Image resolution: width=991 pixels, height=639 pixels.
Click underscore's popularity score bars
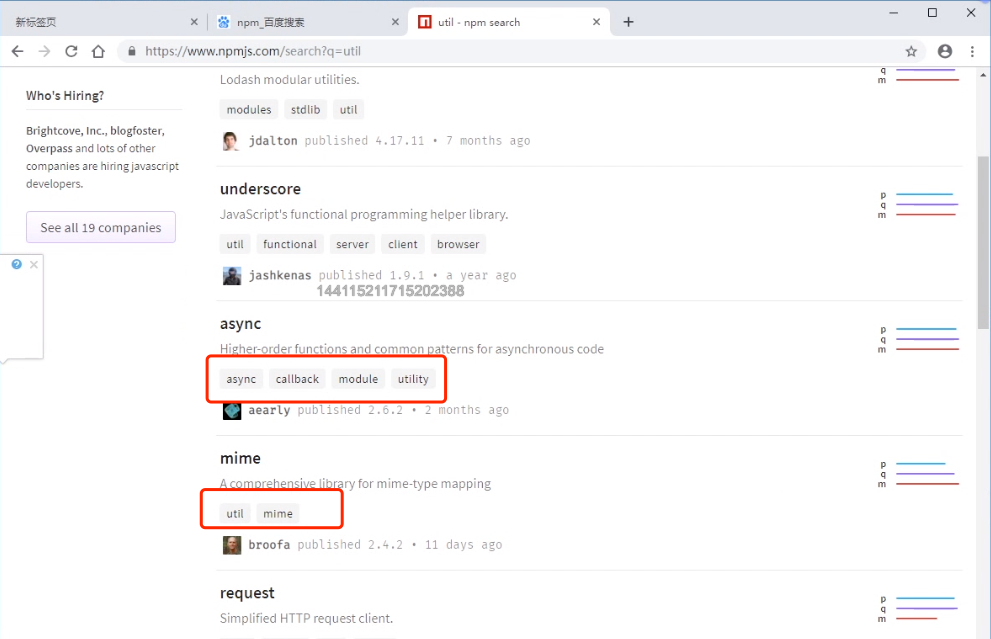click(920, 205)
